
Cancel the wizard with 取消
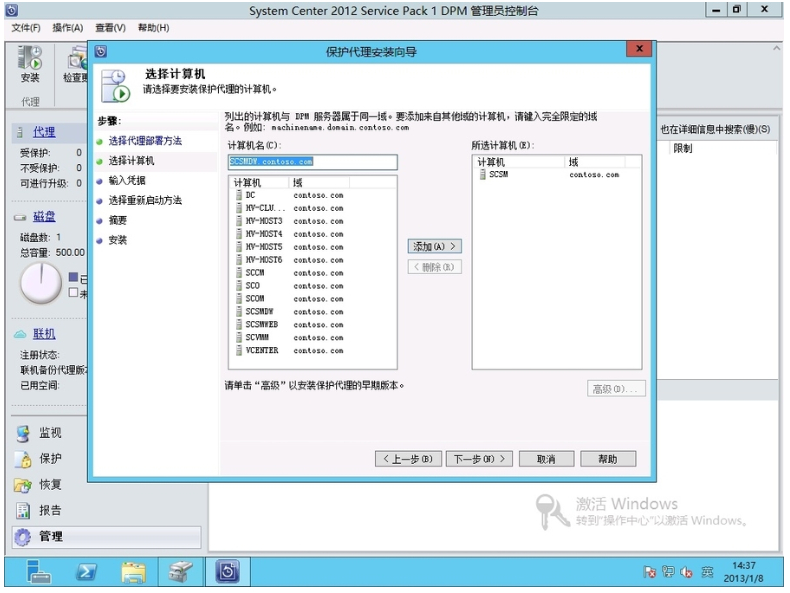[546, 459]
